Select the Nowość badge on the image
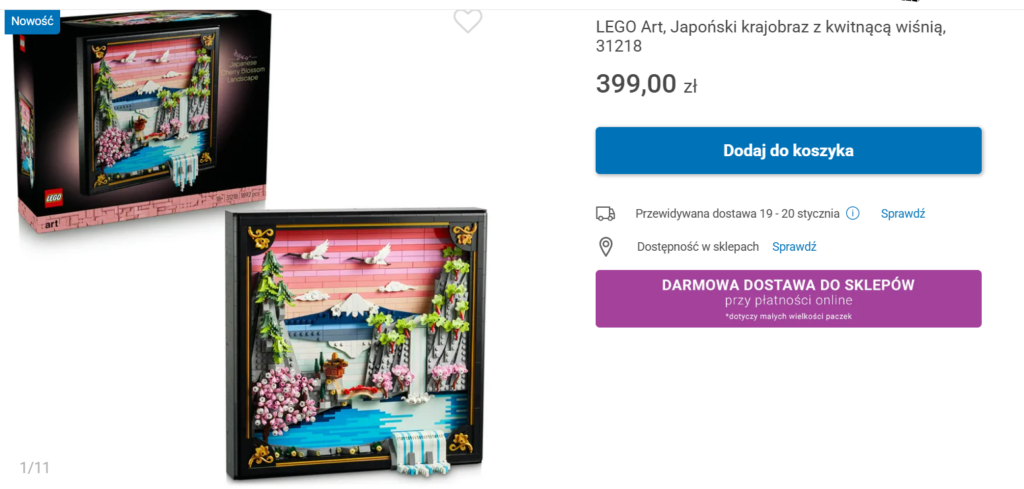This screenshot has width=1024, height=489. pos(31,21)
